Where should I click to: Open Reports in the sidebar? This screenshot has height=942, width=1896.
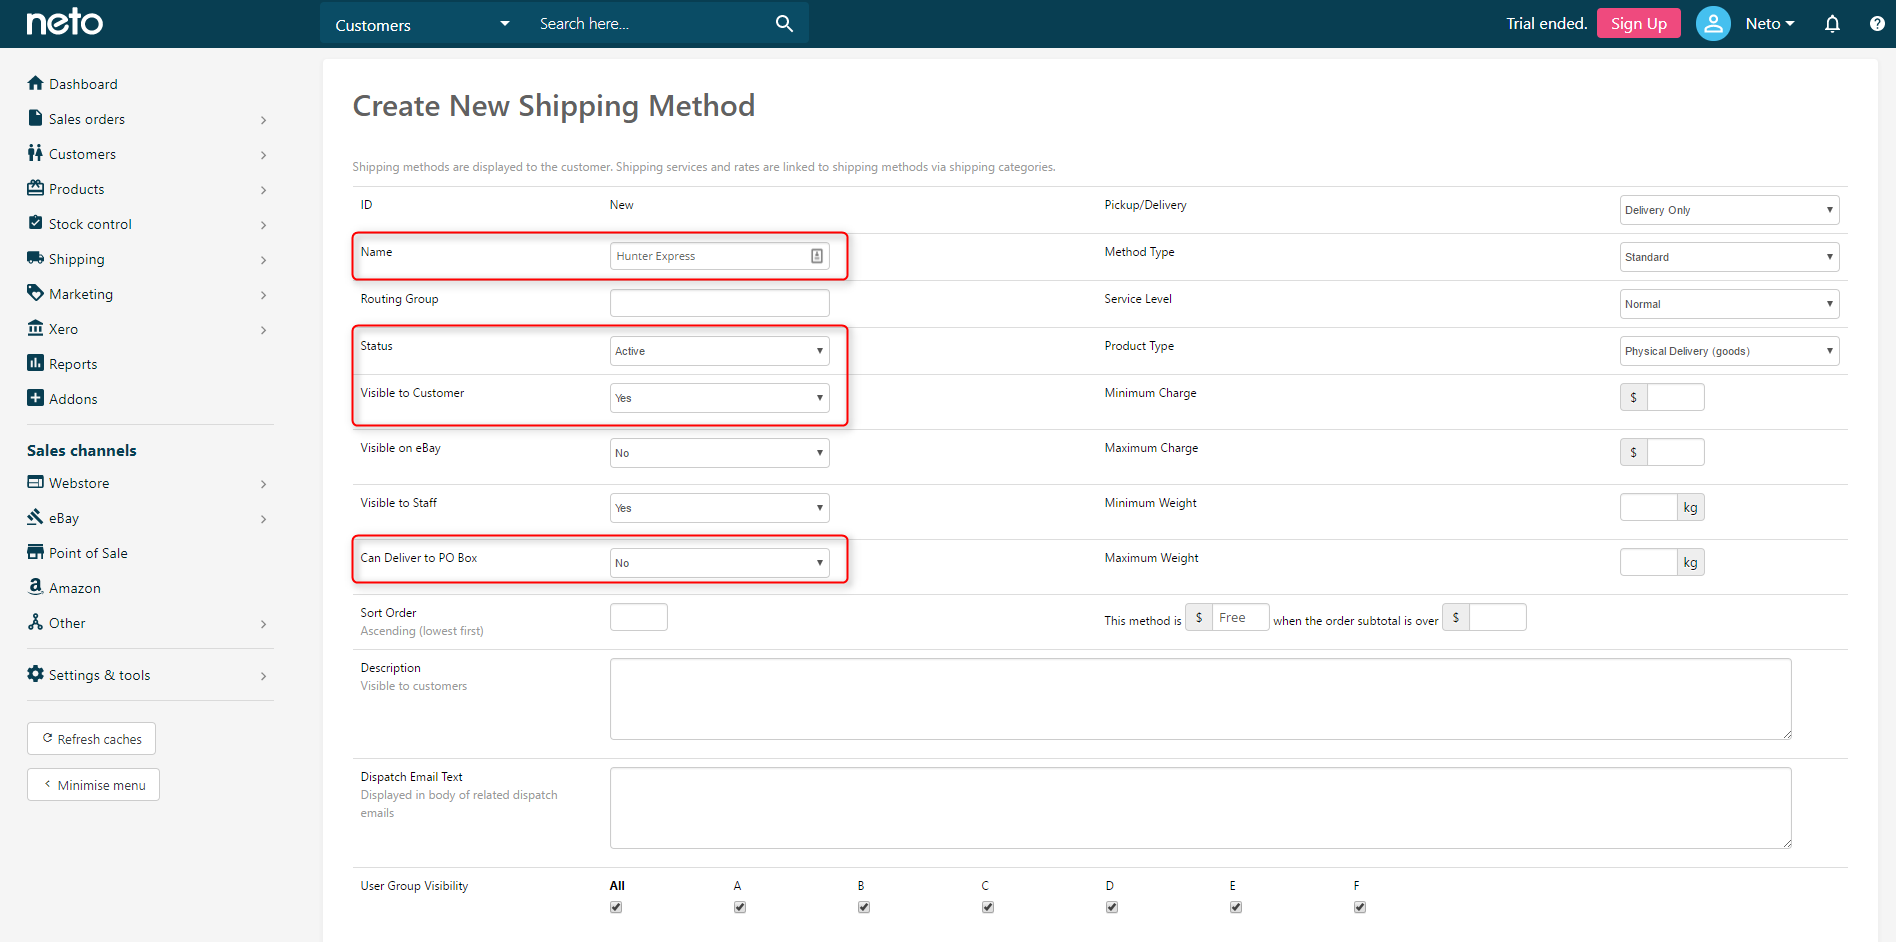coord(73,364)
